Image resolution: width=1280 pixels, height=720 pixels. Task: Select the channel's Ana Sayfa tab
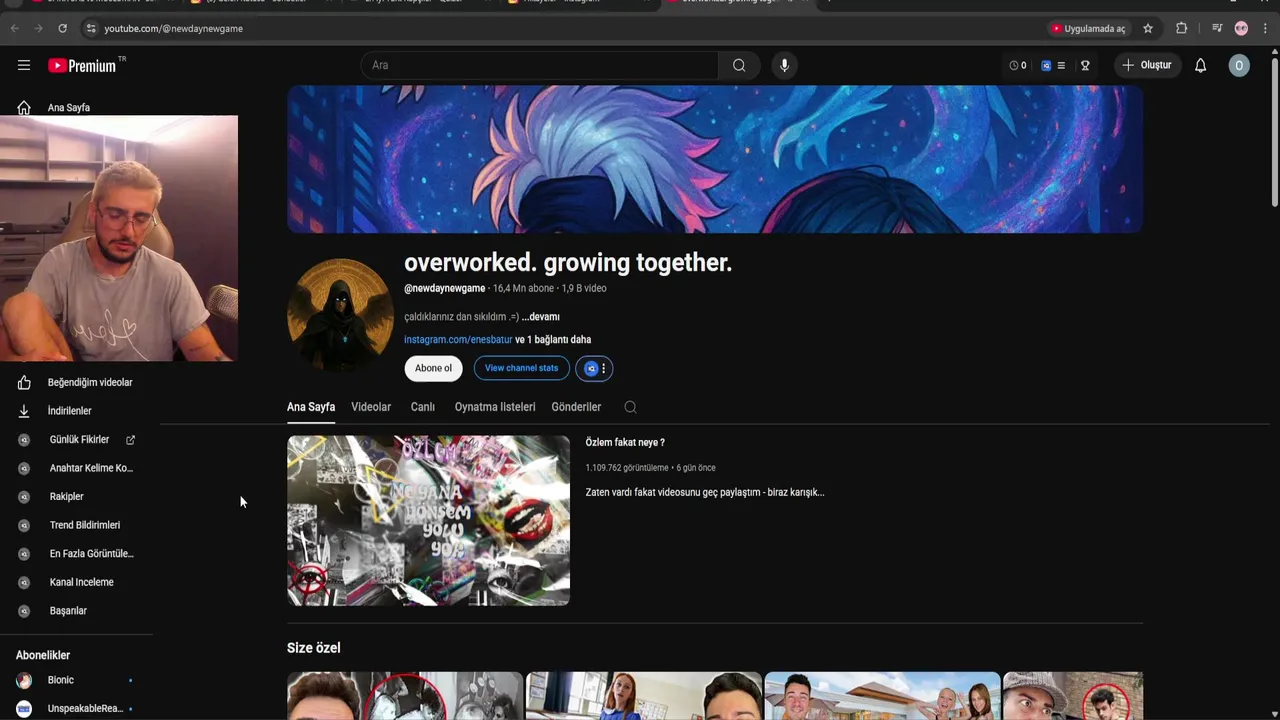[x=311, y=407]
